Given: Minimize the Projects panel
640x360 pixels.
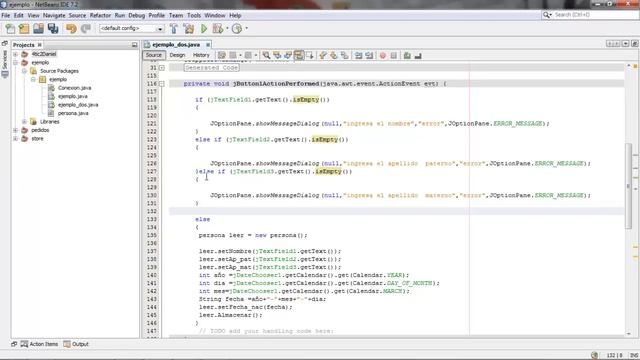Looking at the screenshot, I should point(135,45).
